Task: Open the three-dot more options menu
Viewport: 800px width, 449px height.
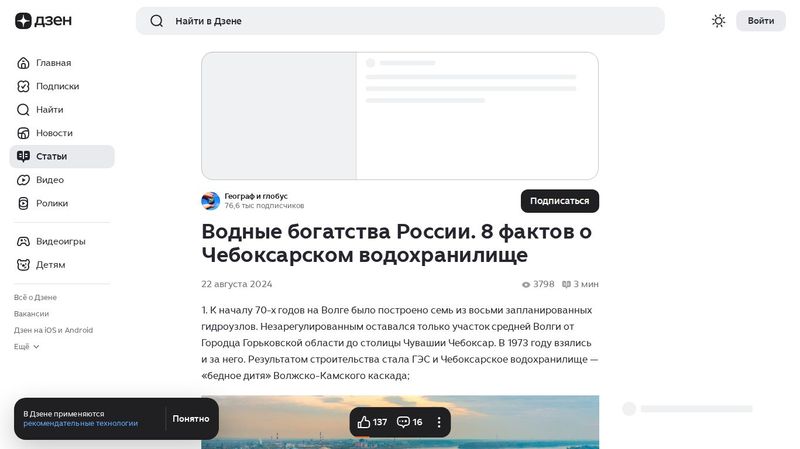Action: (x=438, y=422)
